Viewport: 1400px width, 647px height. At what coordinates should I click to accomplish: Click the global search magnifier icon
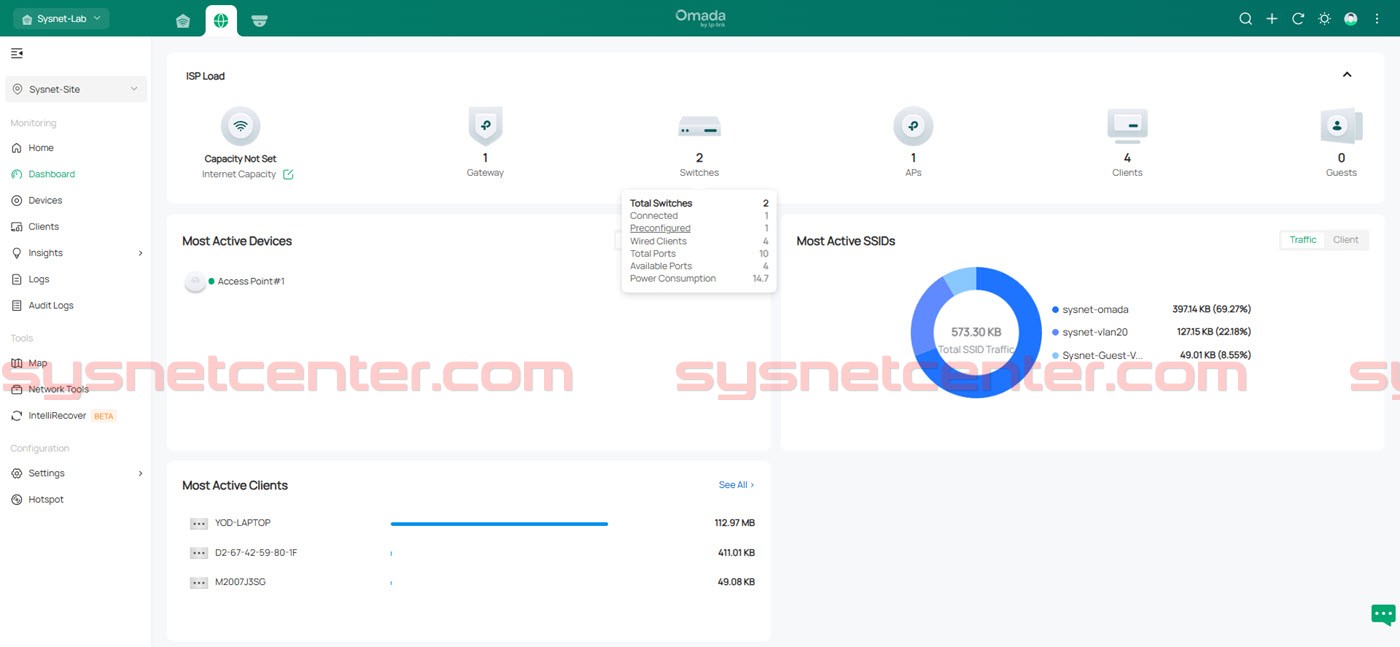click(1245, 19)
